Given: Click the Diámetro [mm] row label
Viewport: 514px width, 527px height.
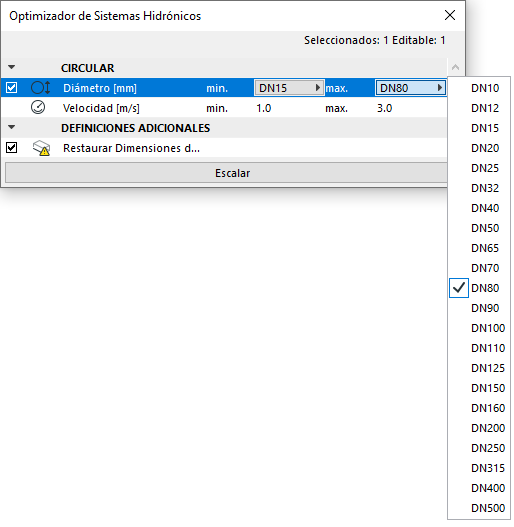Looking at the screenshot, I should 100,88.
